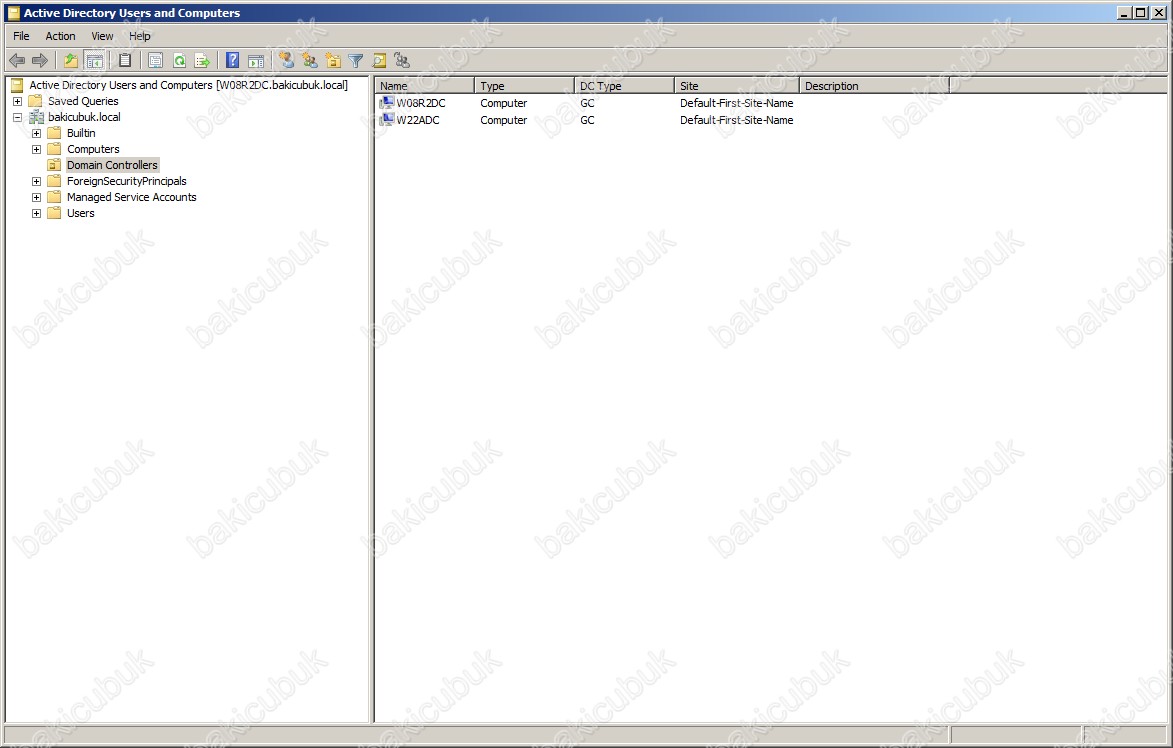1173x748 pixels.
Task: Click the Computer type cell for W08R2DC
Action: point(503,103)
